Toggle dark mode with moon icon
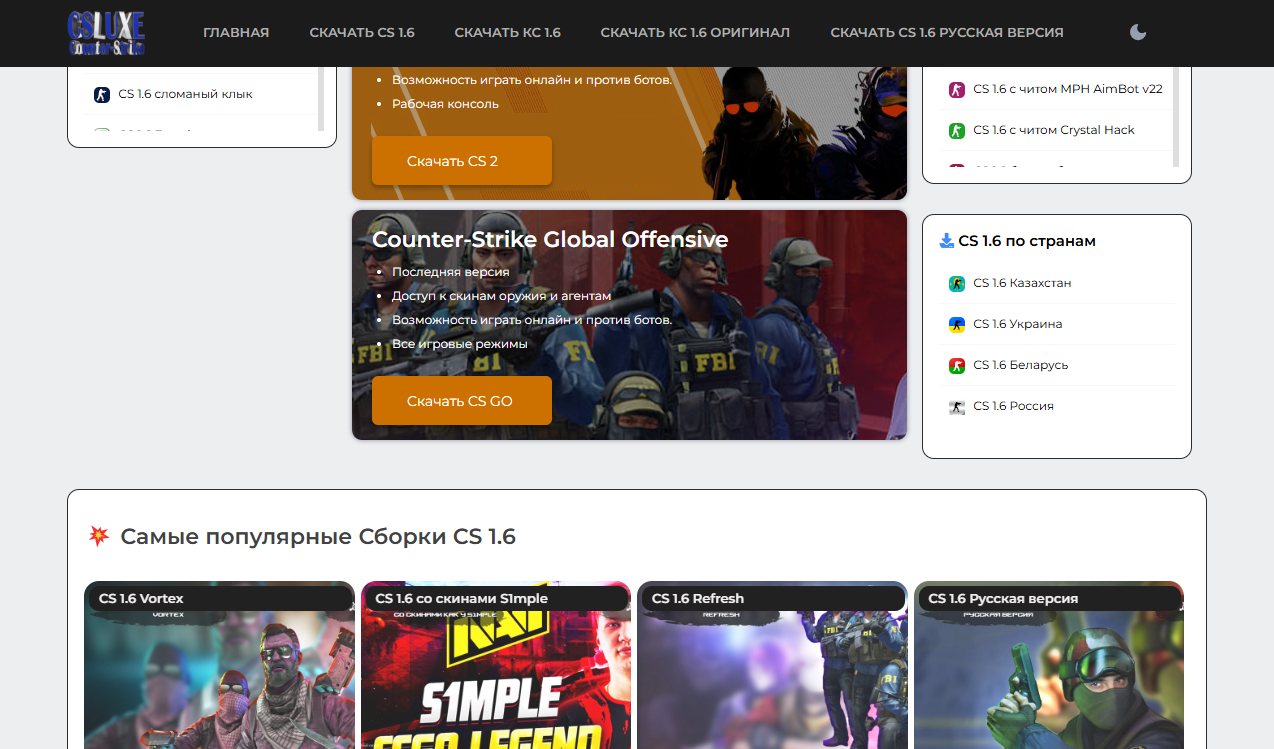Screen dimensions: 1274x749 (1138, 32)
